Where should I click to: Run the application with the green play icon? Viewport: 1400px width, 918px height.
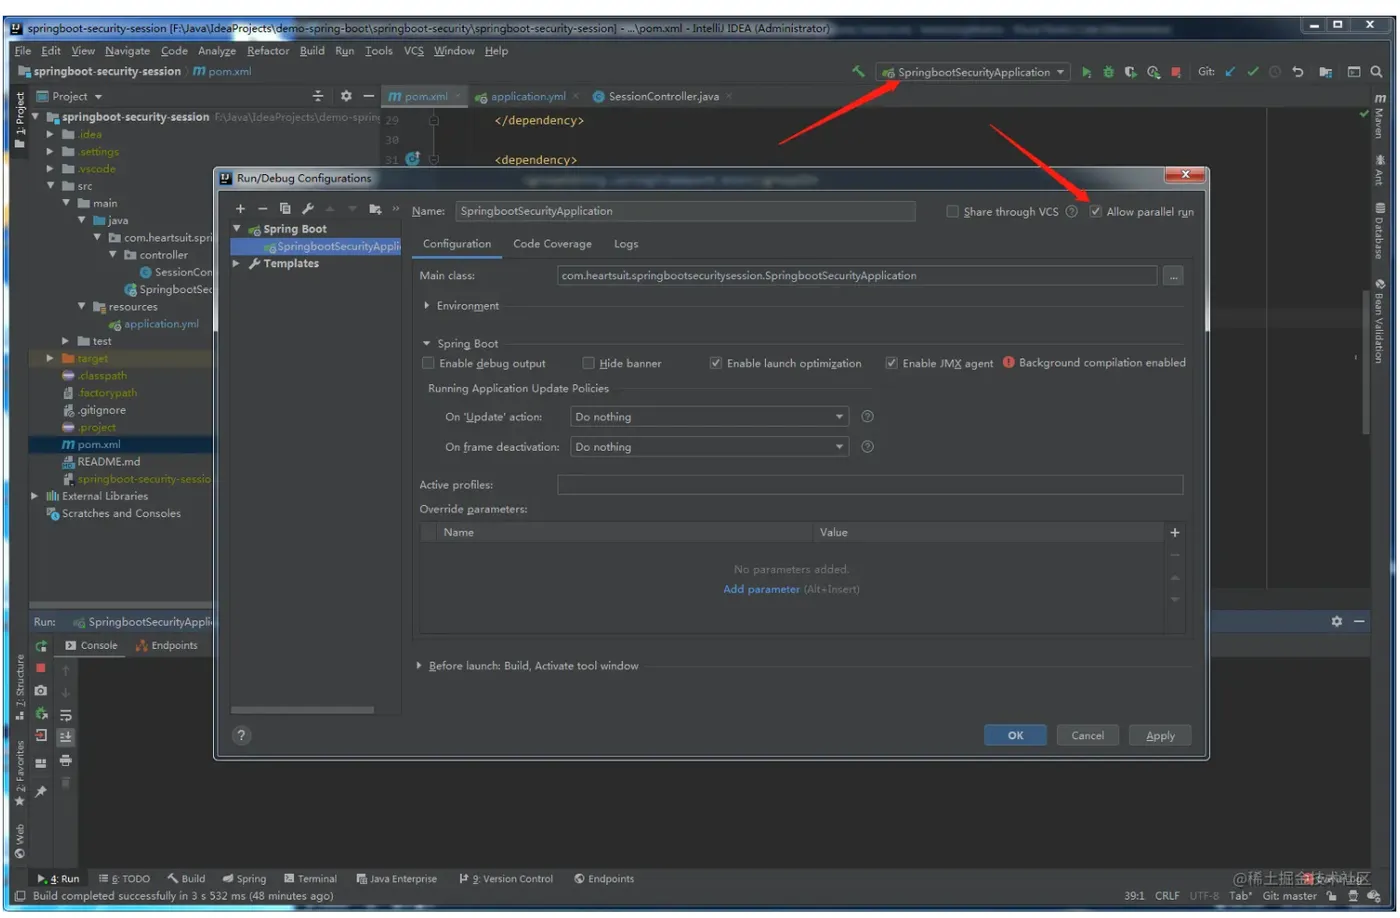click(1086, 72)
